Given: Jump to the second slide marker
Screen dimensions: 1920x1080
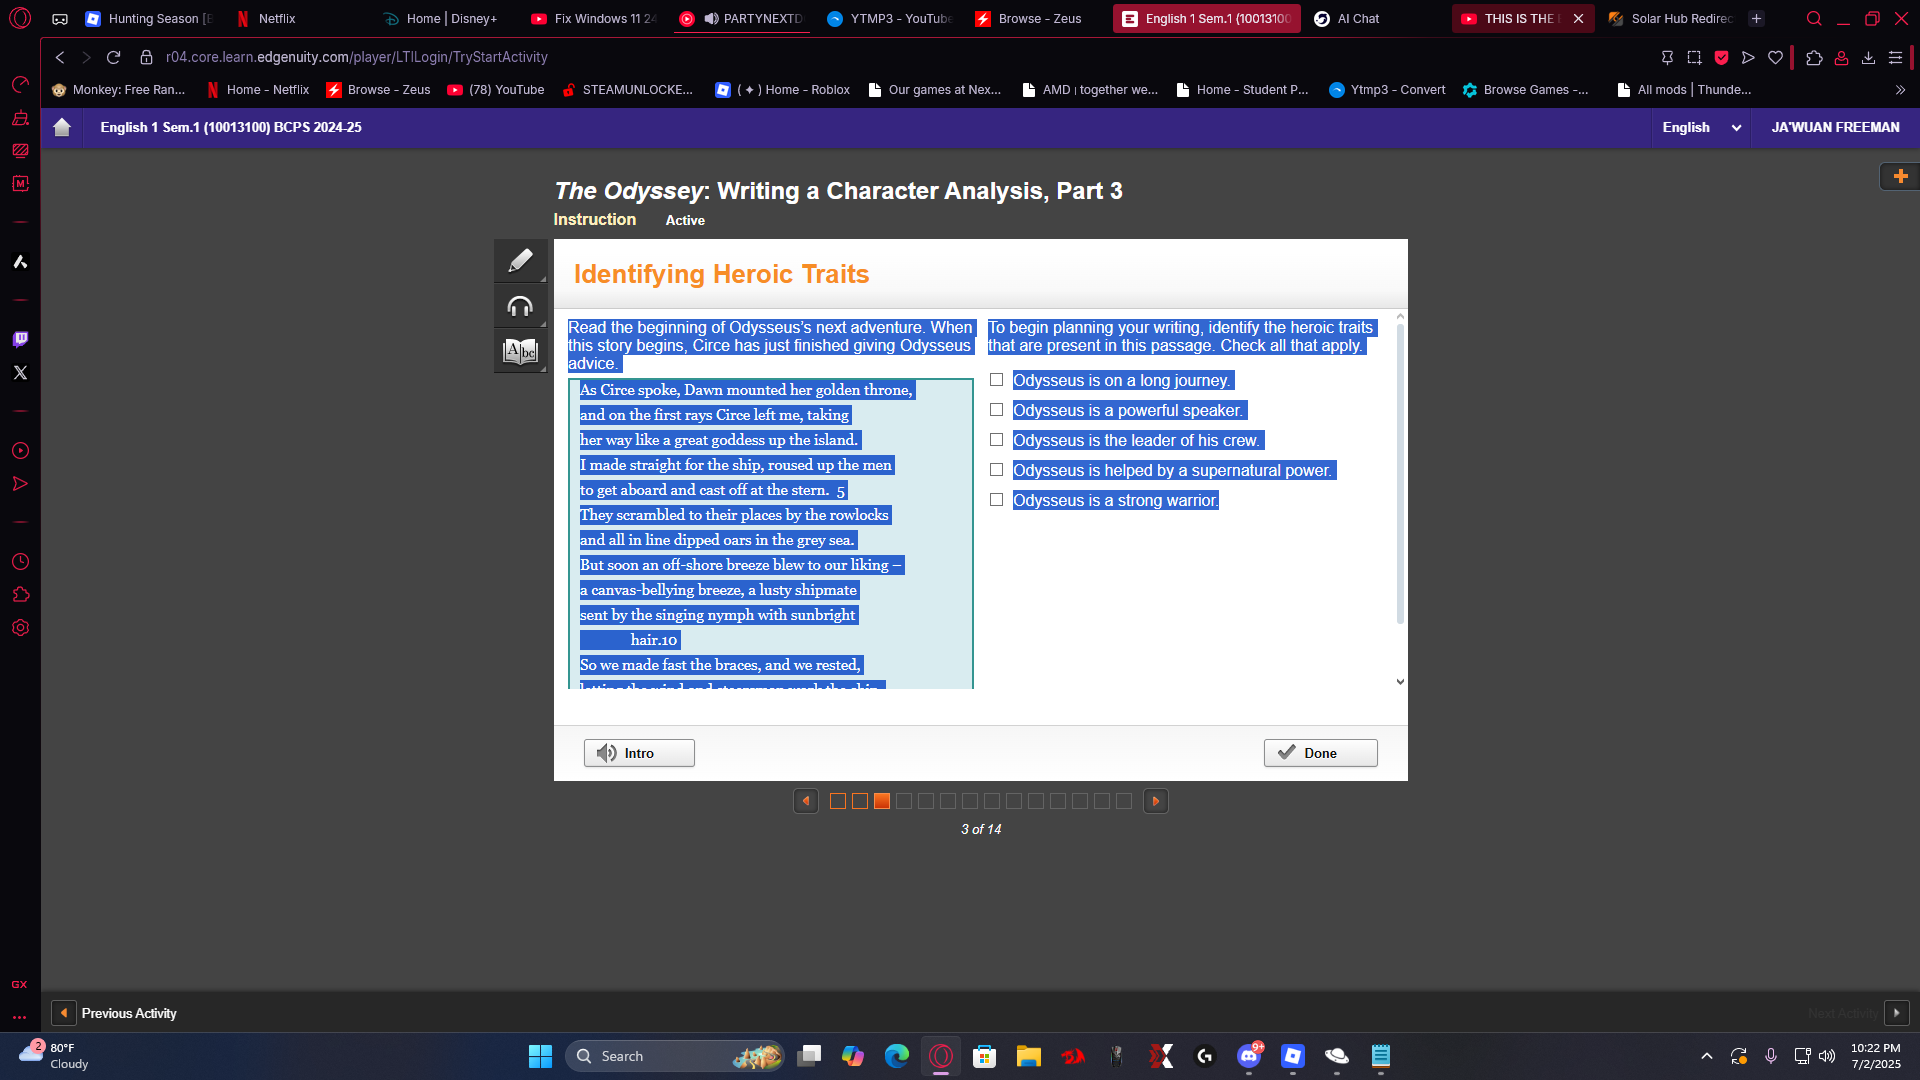Looking at the screenshot, I should 860,801.
